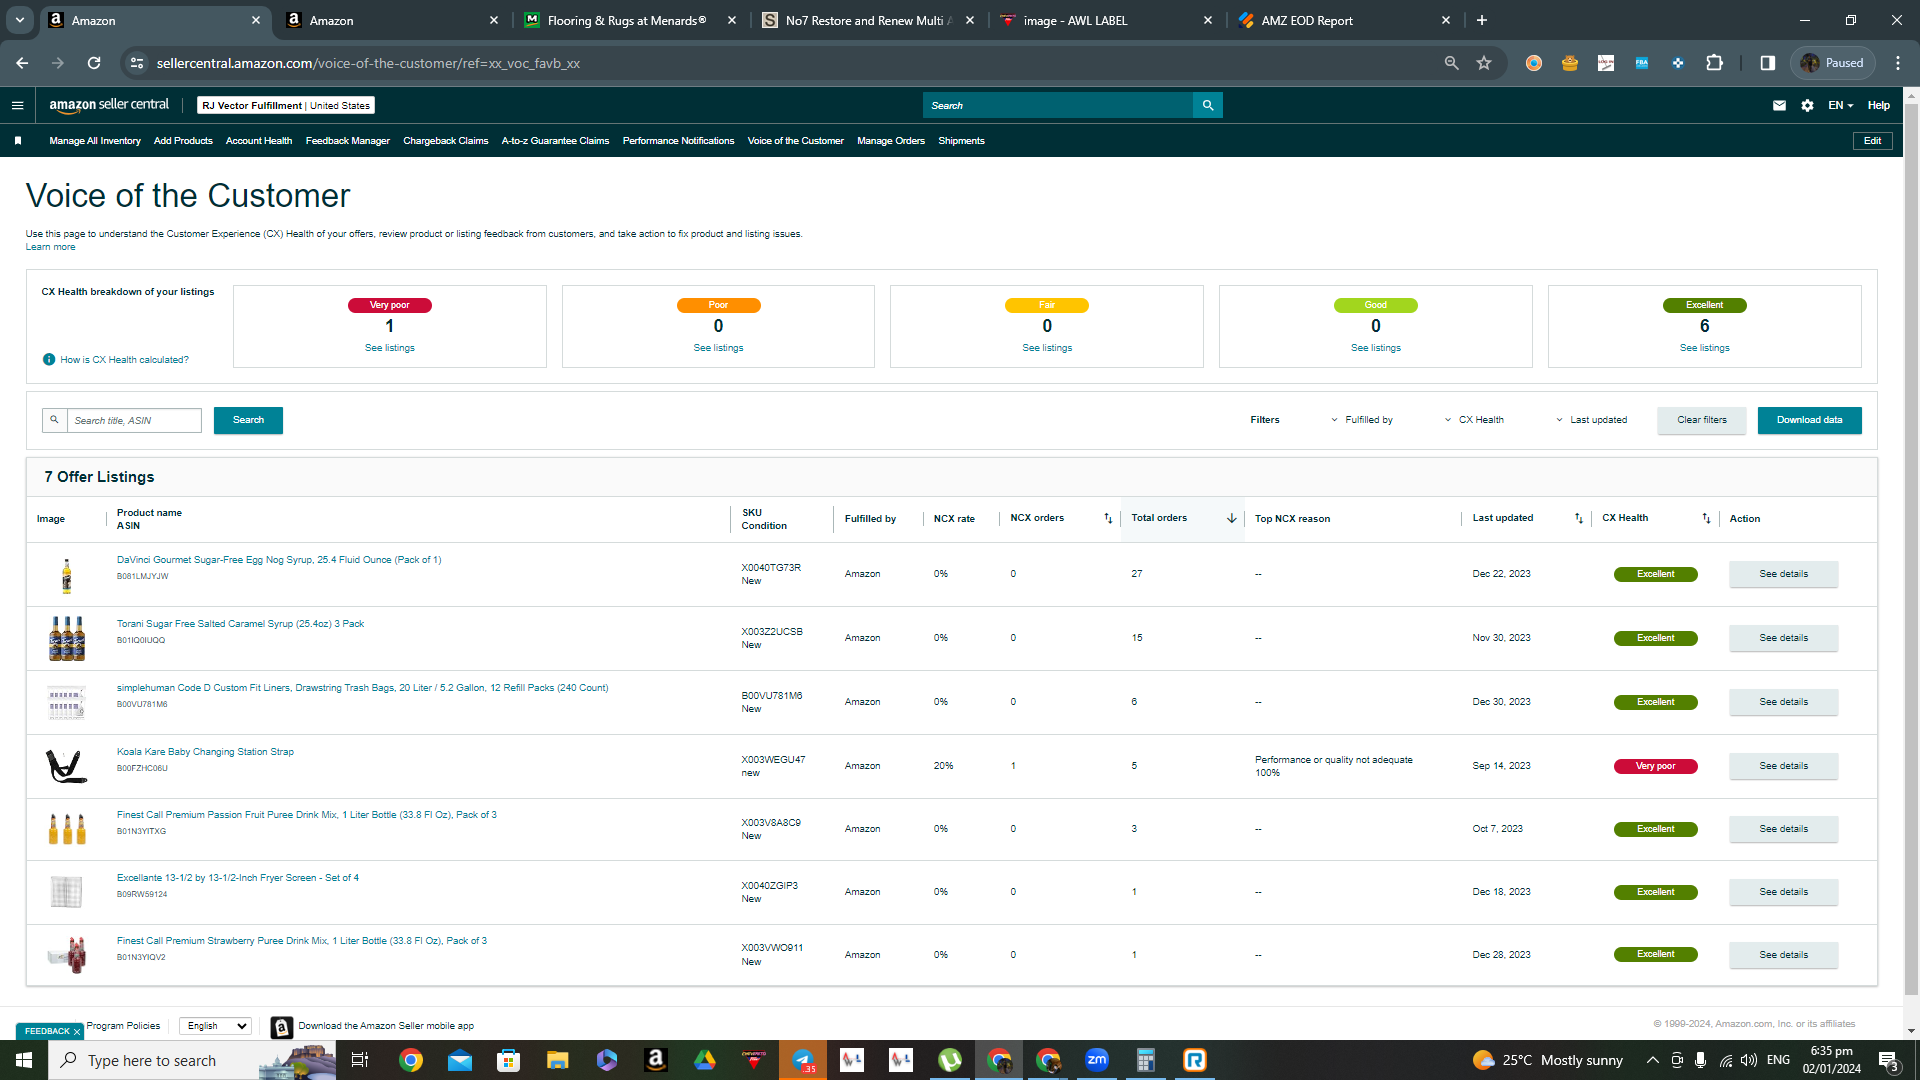The image size is (1920, 1080).
Task: Open Feedback Manager
Action: [347, 141]
